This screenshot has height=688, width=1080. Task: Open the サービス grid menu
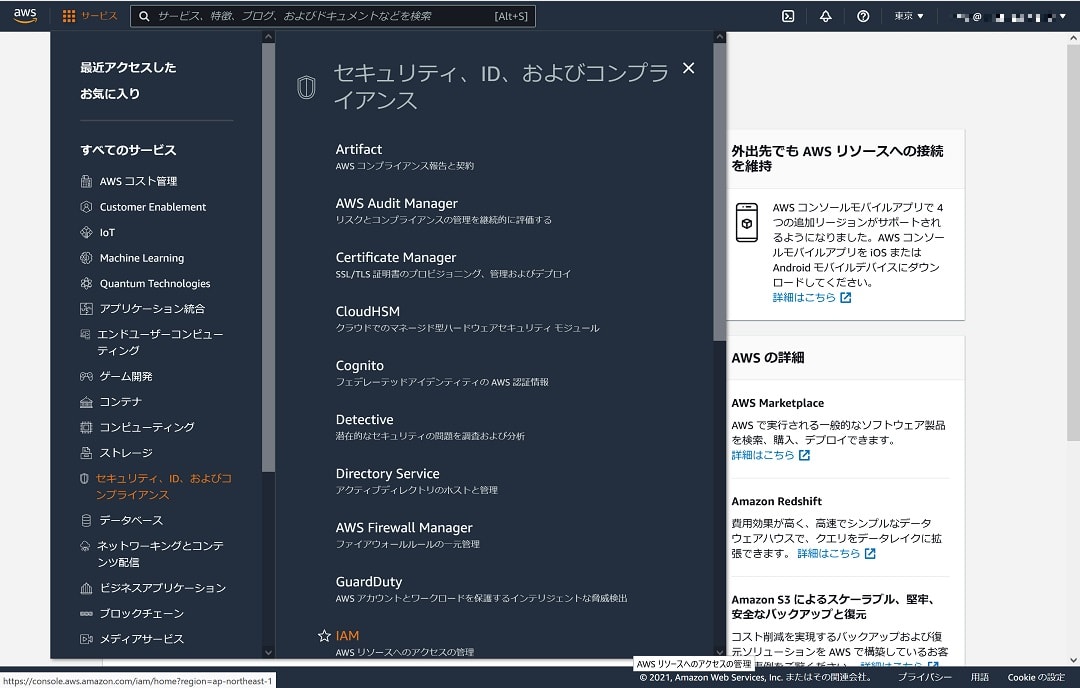[90, 16]
